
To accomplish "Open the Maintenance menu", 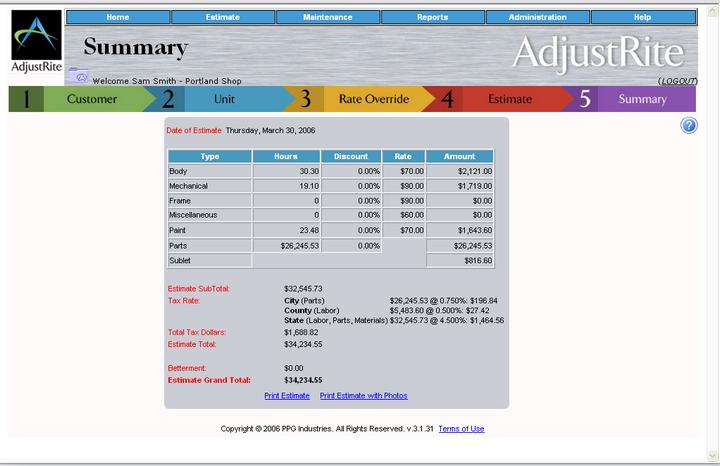I will pyautogui.click(x=328, y=17).
